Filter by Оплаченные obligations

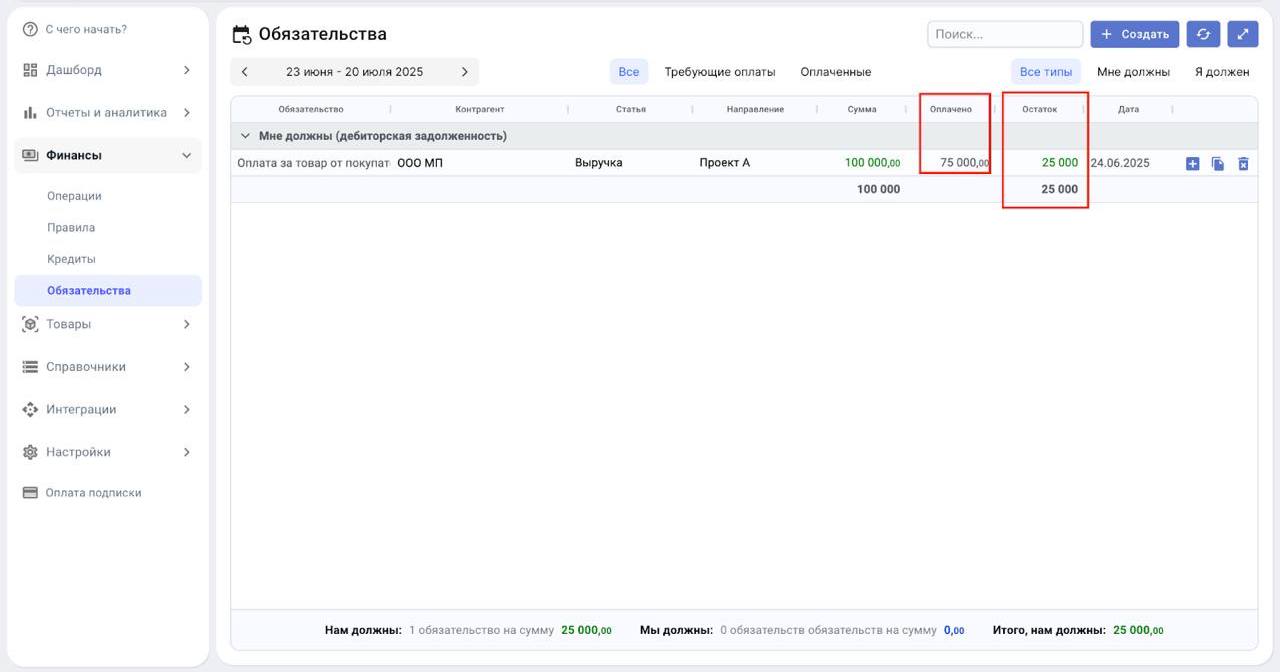835,72
